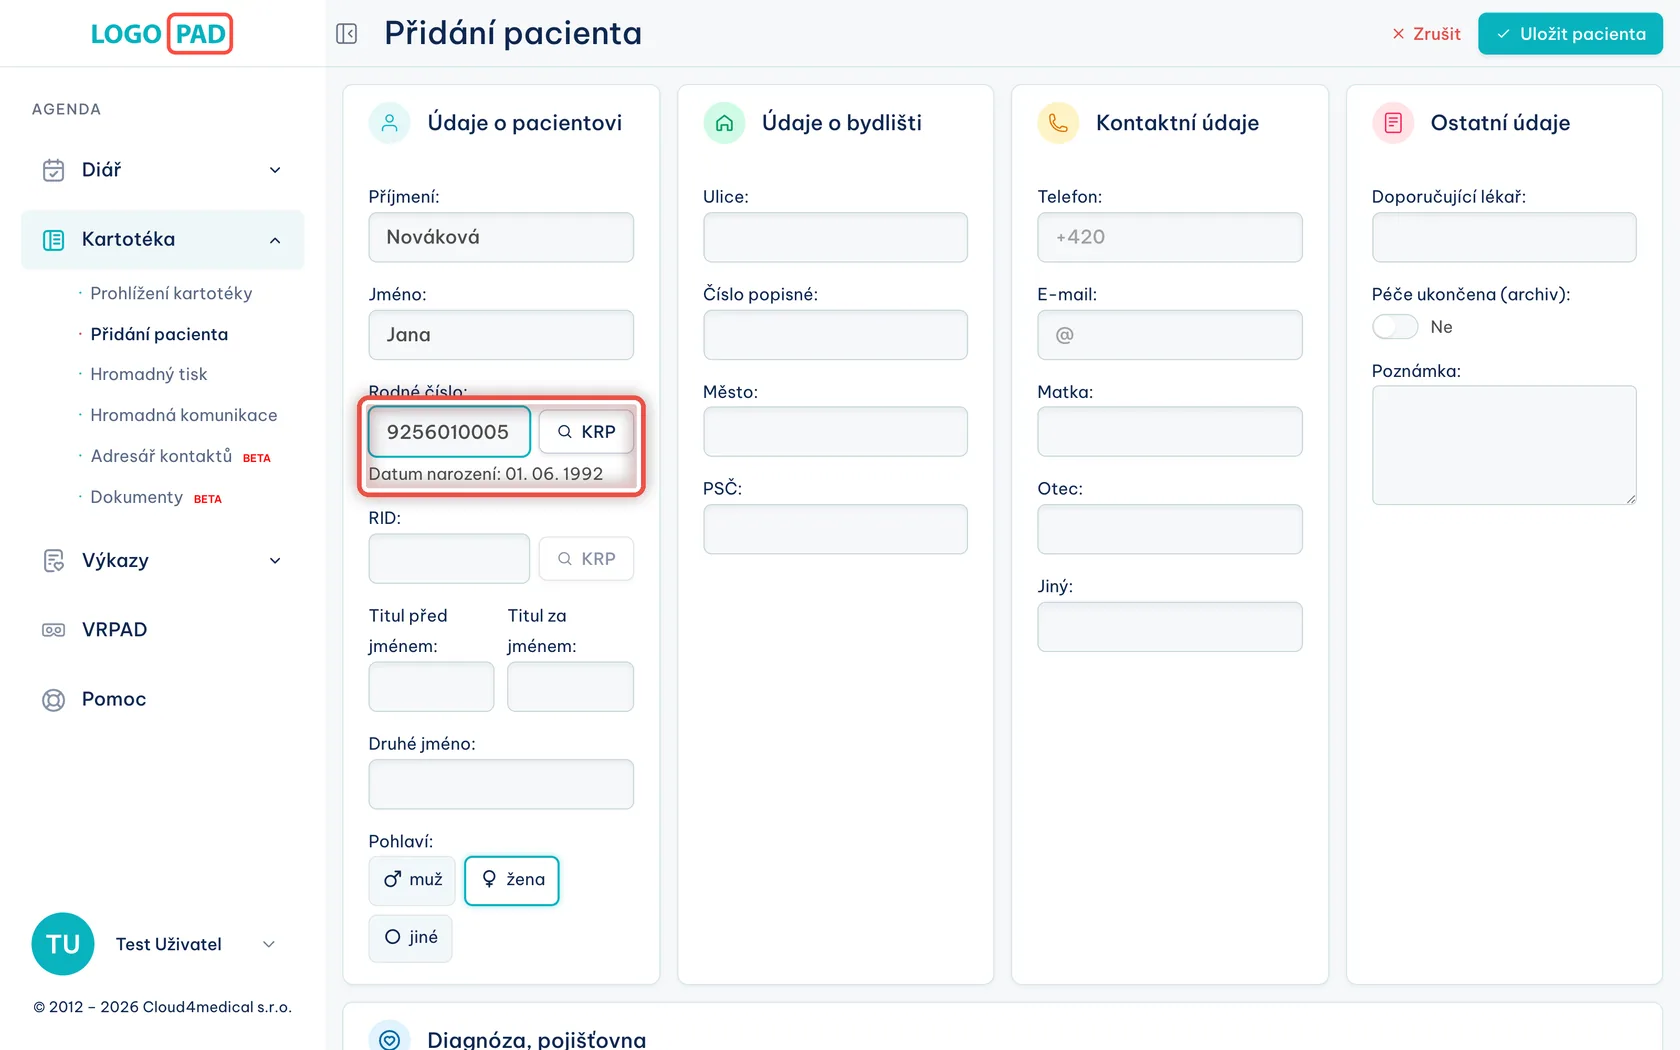The image size is (1680, 1050).
Task: Cancel using the Zrušit link
Action: (1426, 34)
